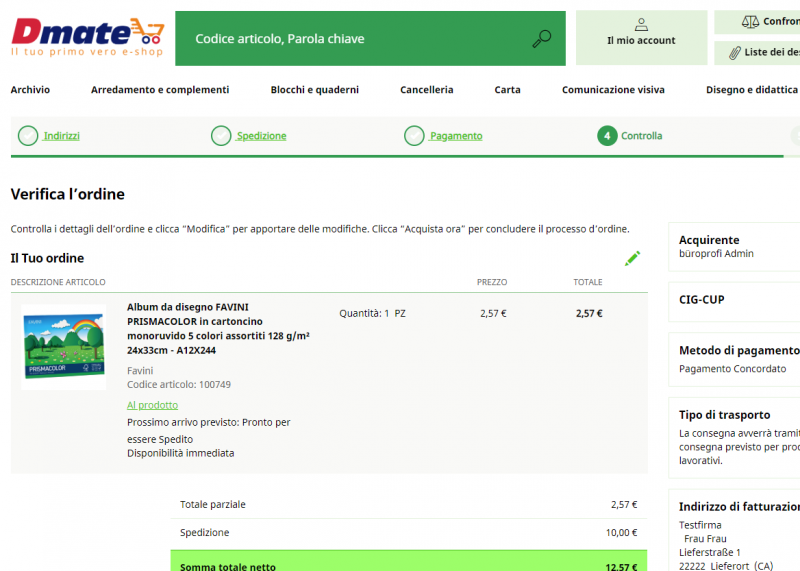
Task: Click Codice articolo: 100749 text
Action: pyautogui.click(x=179, y=384)
